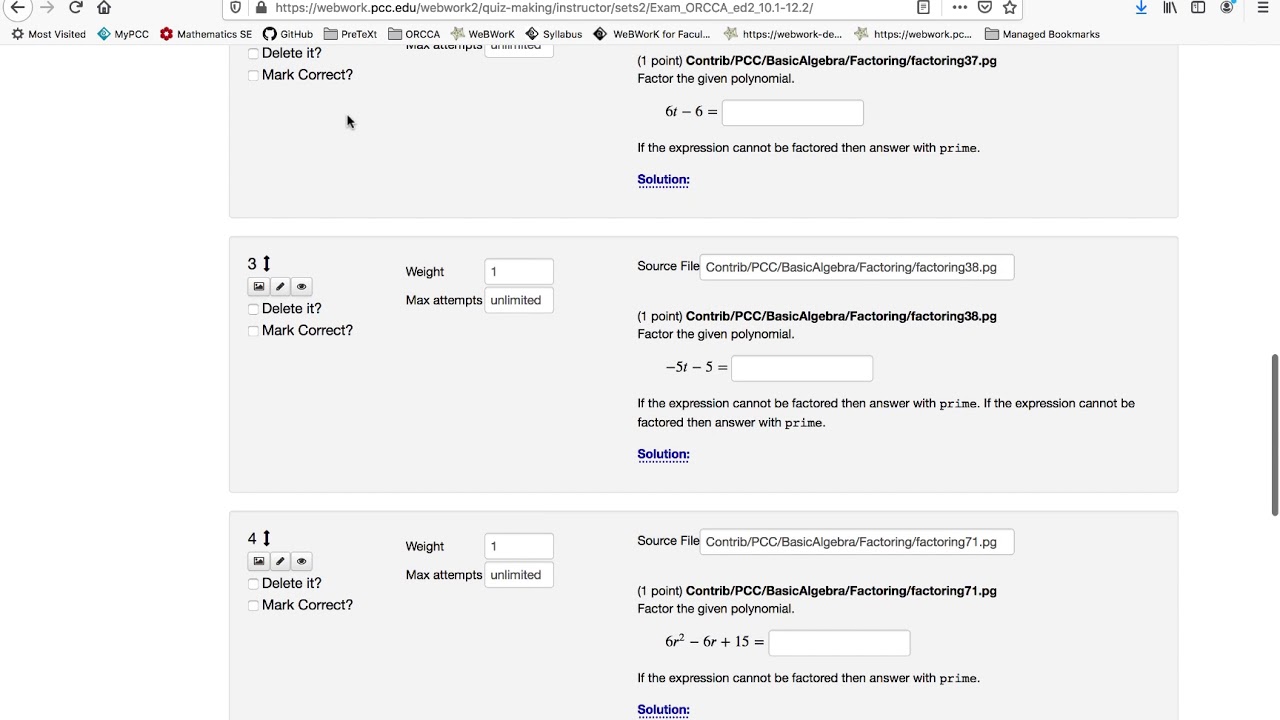Open the MyPCC bookmark
The width and height of the screenshot is (1280, 720).
(123, 34)
